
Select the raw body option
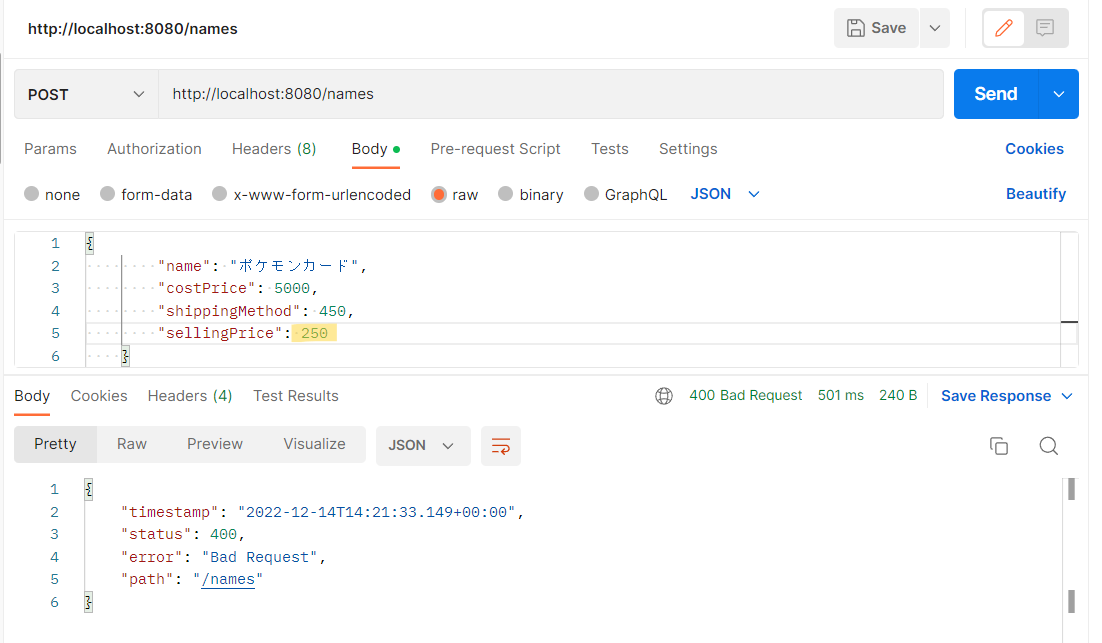[x=439, y=195]
